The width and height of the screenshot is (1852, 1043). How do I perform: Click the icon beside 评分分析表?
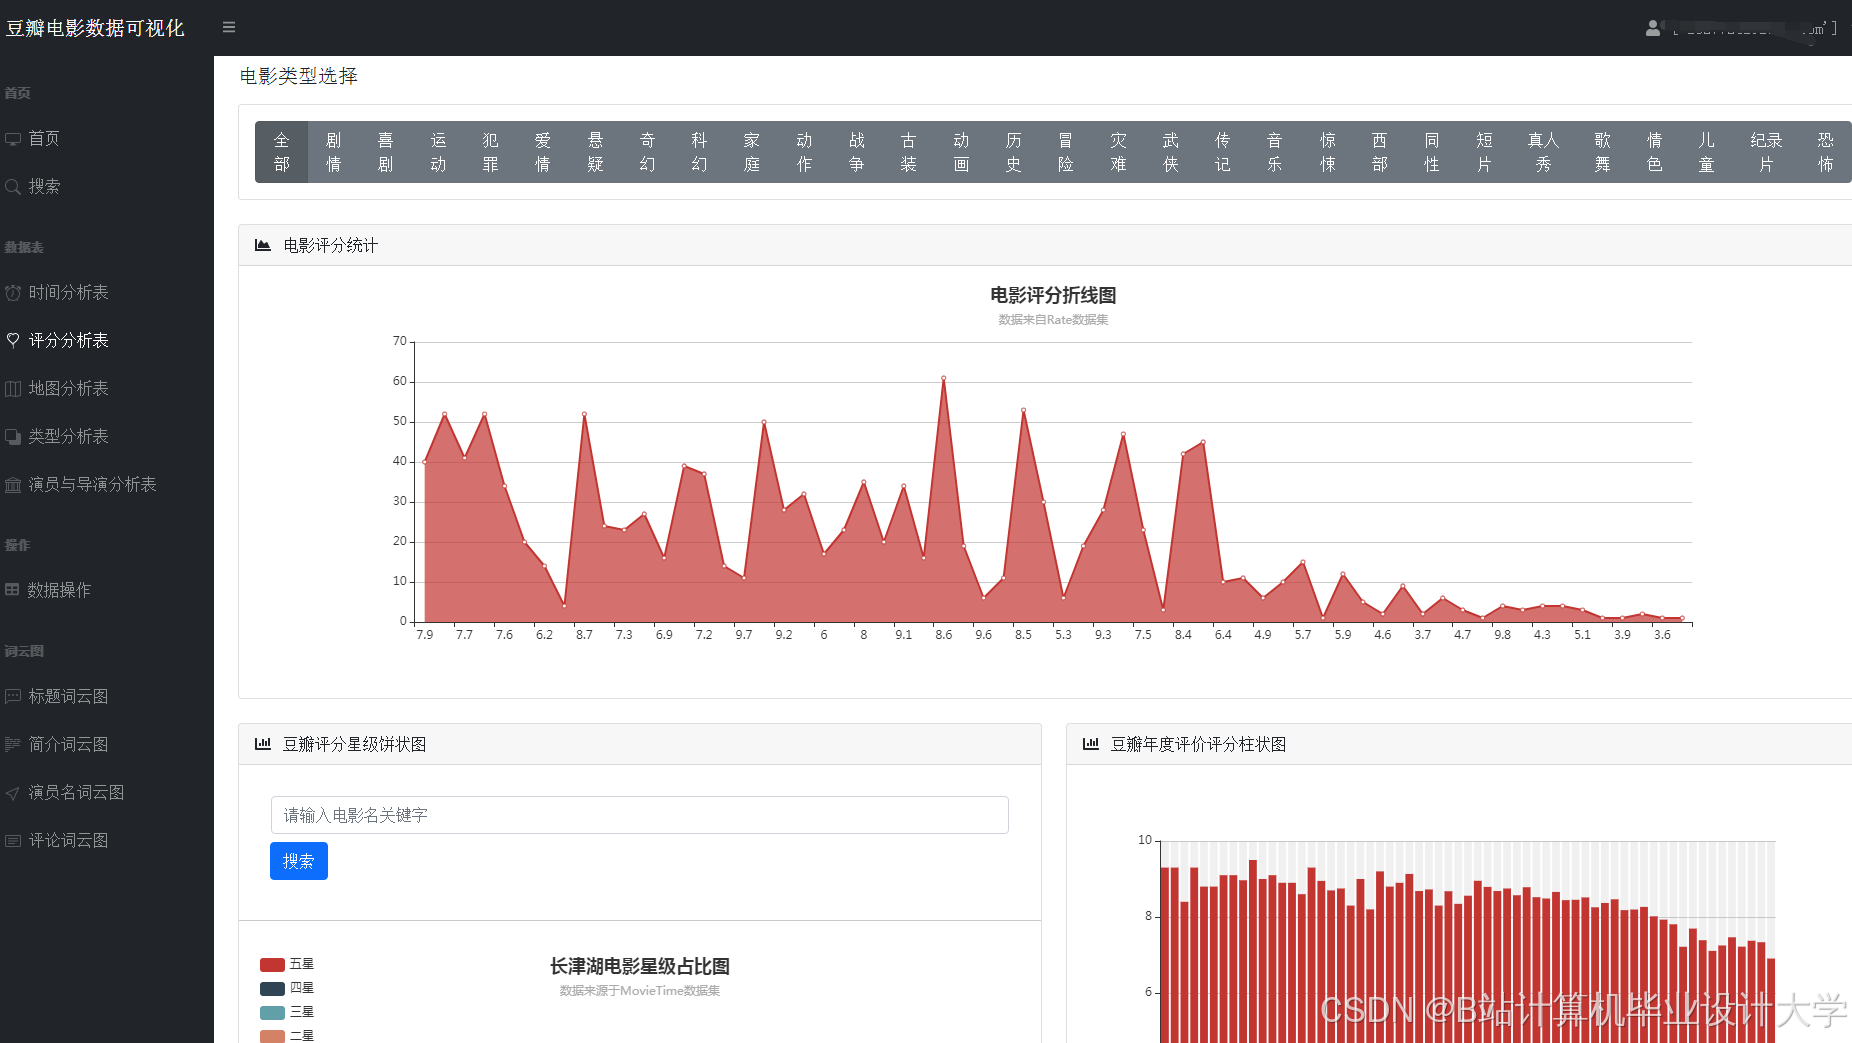(13, 340)
